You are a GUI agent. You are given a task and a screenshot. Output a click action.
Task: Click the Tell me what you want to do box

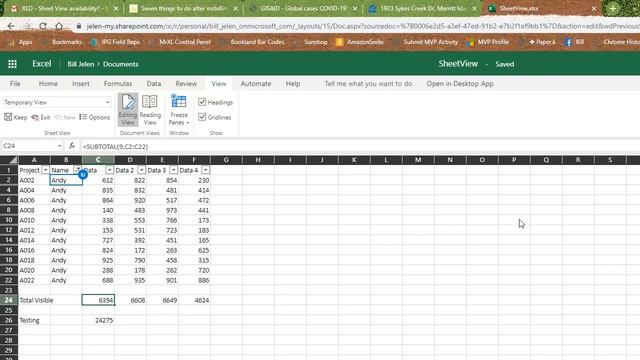(368, 84)
